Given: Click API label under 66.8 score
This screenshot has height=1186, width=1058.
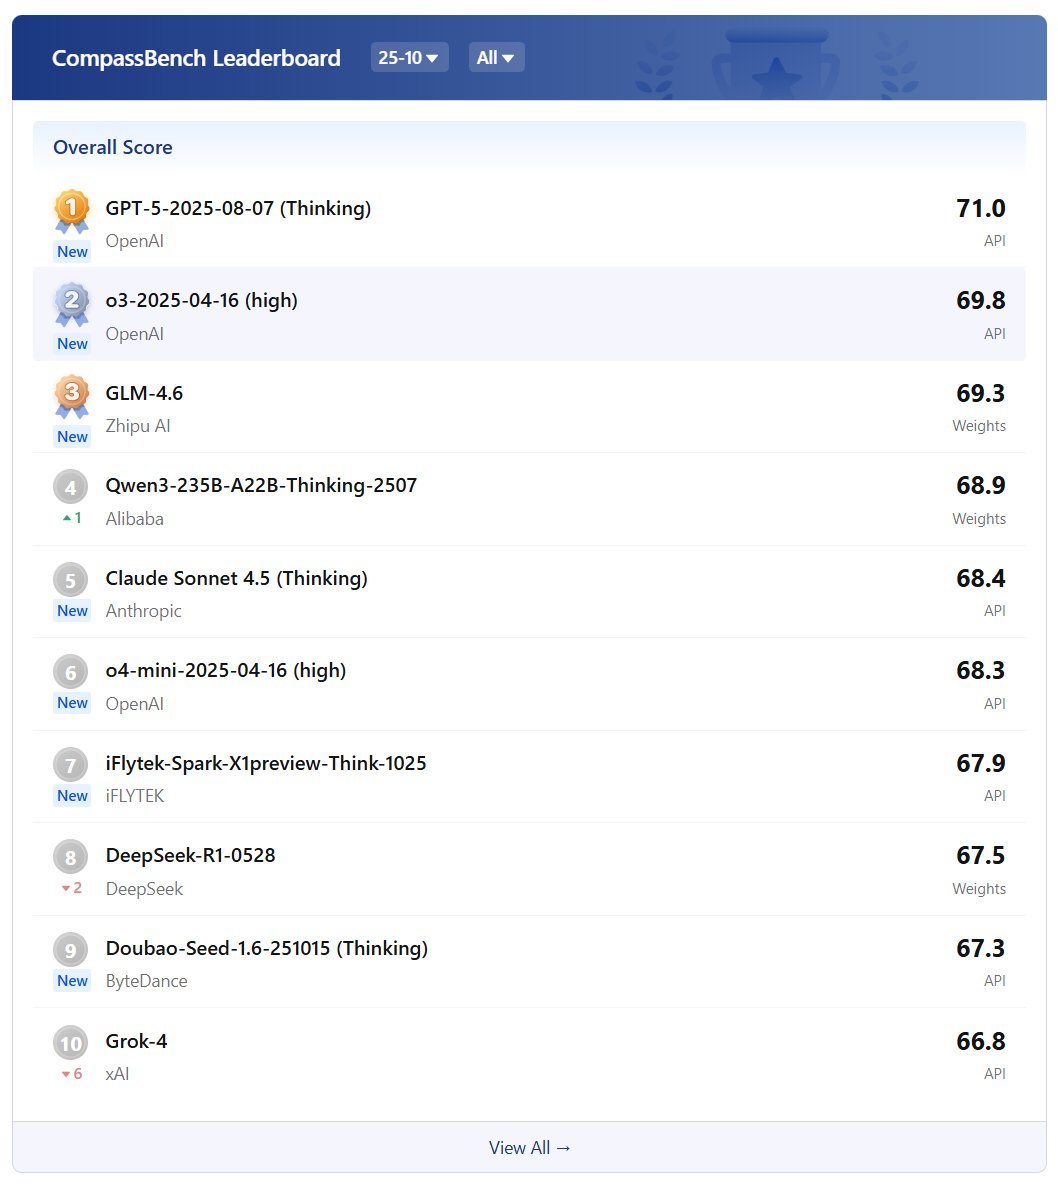Looking at the screenshot, I should point(994,1074).
